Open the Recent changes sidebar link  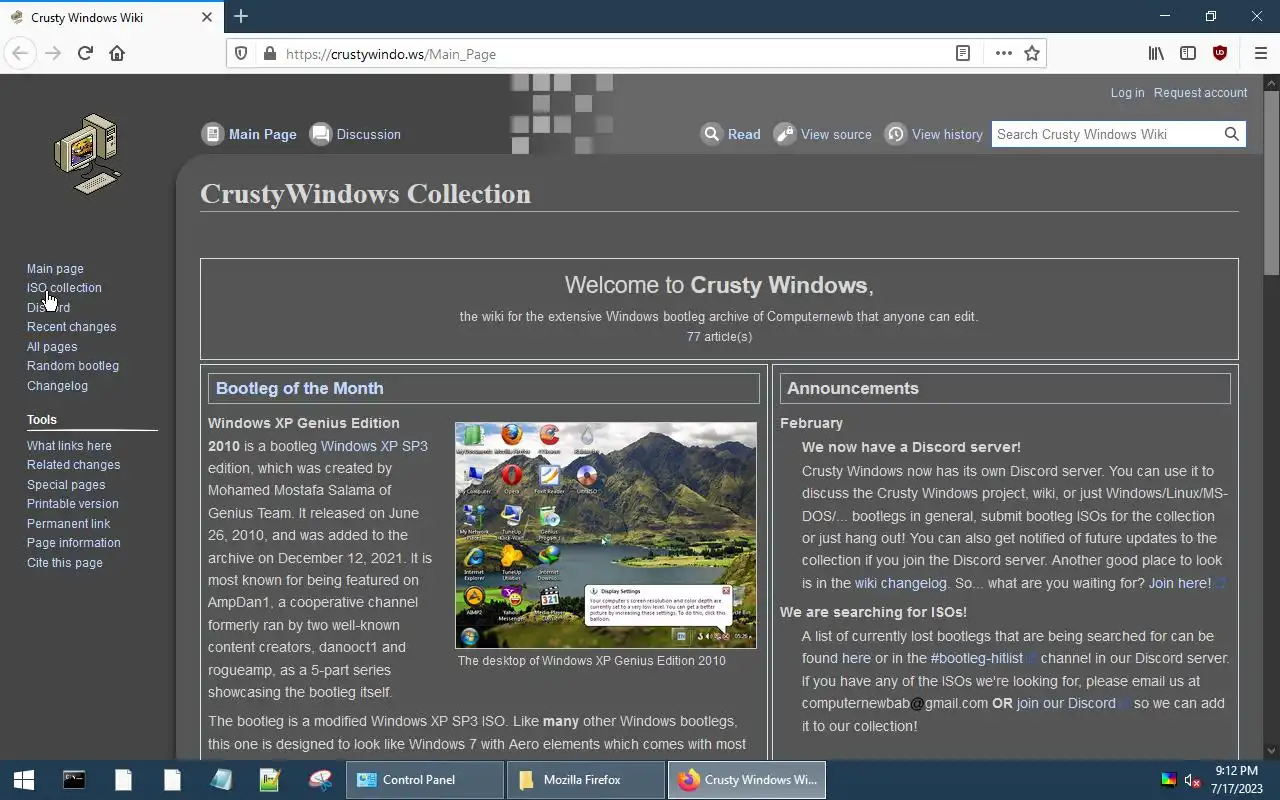71,327
